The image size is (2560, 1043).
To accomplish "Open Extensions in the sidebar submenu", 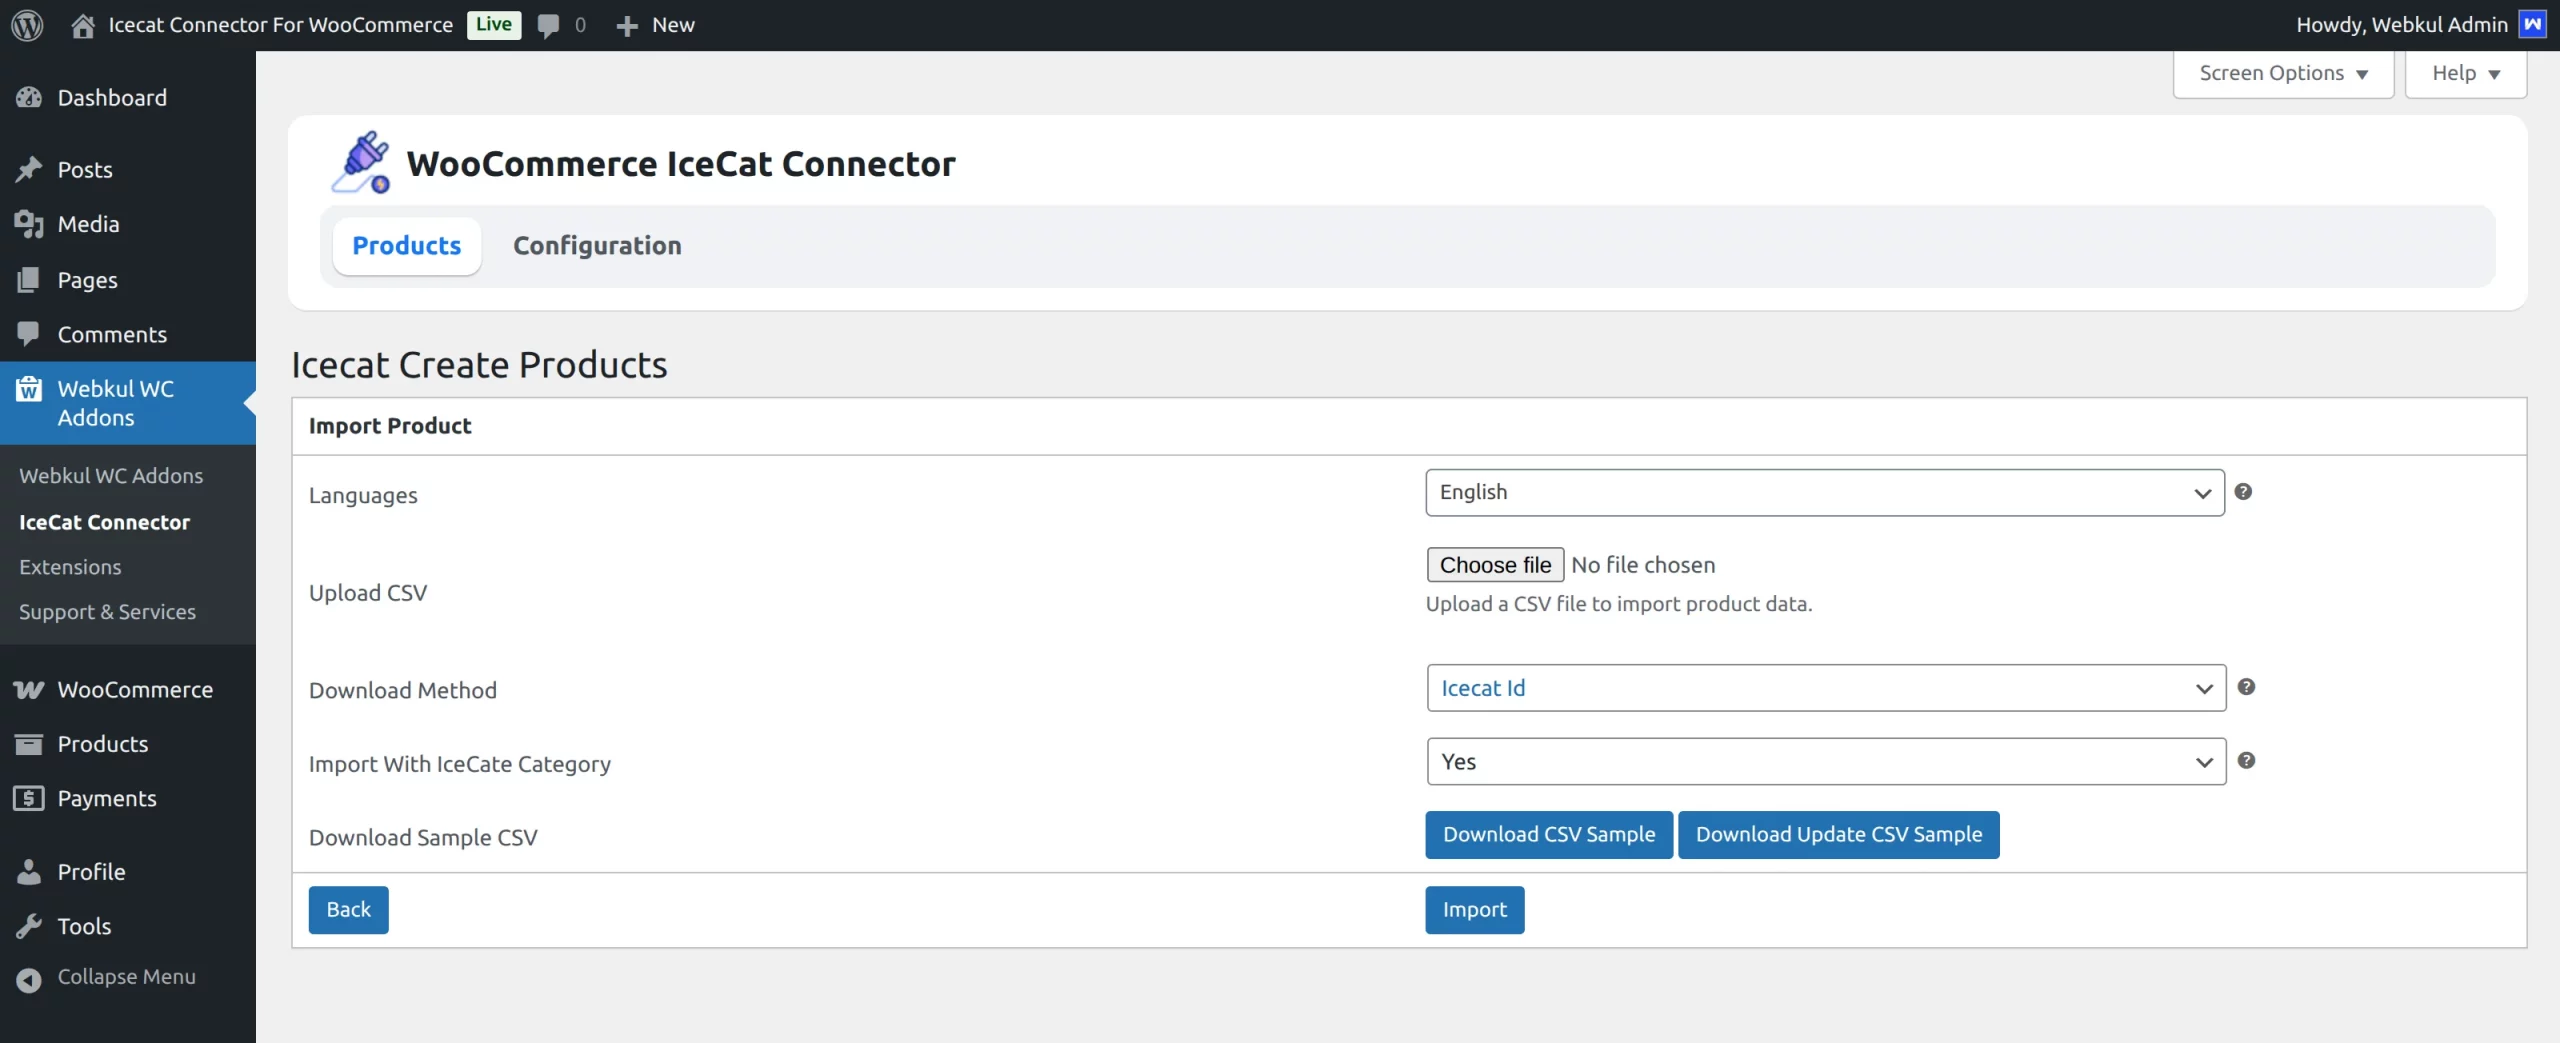I will (x=70, y=567).
